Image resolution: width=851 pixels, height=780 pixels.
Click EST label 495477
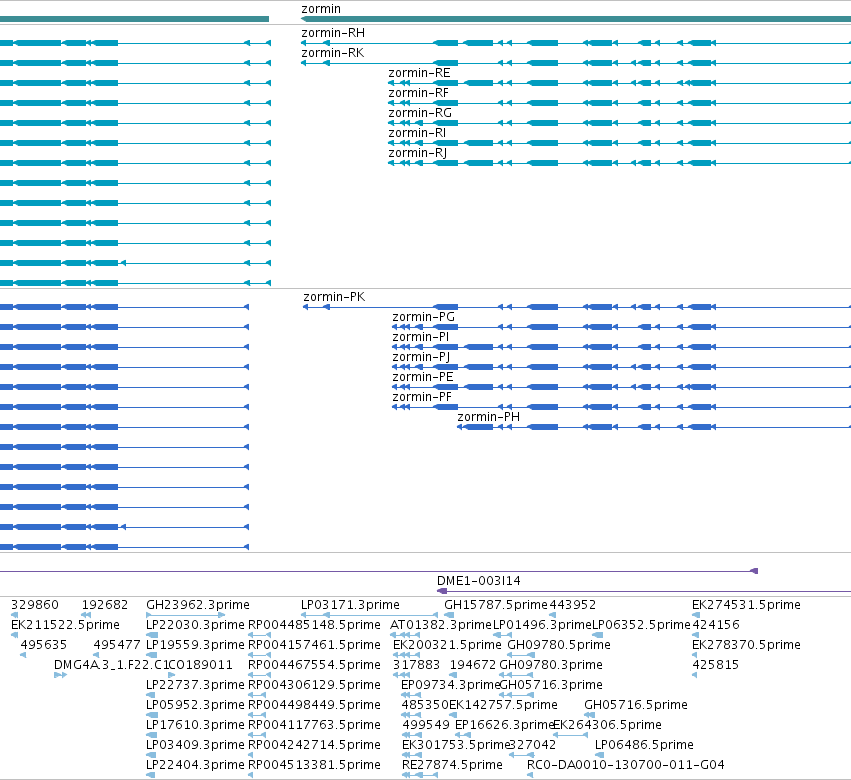click(x=117, y=645)
